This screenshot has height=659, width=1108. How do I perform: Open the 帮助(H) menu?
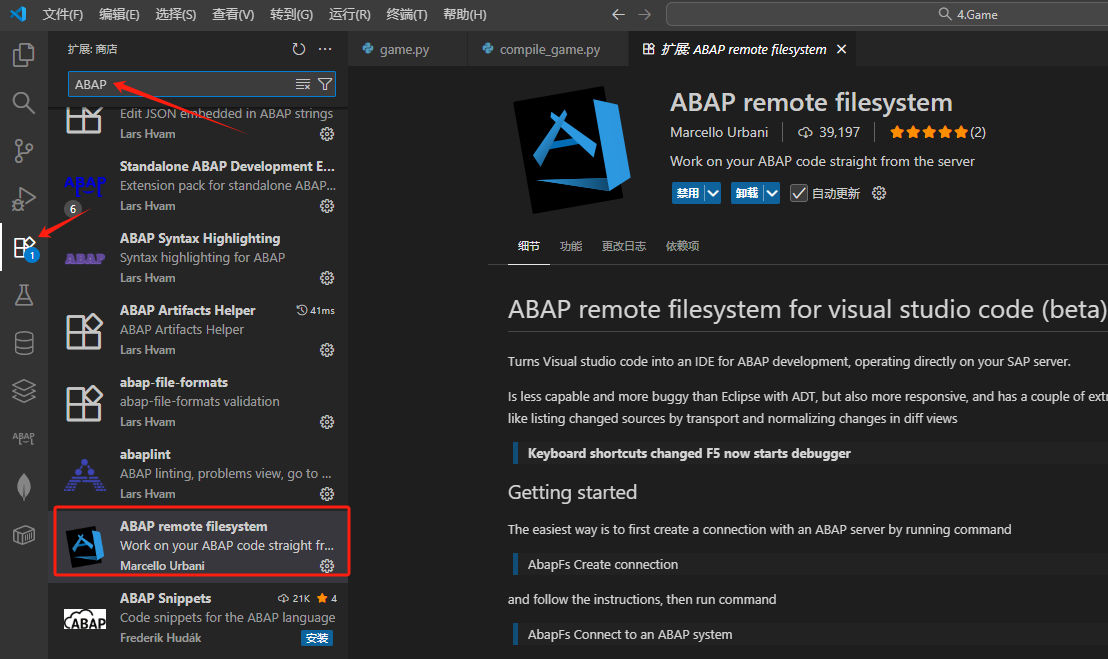(x=465, y=14)
